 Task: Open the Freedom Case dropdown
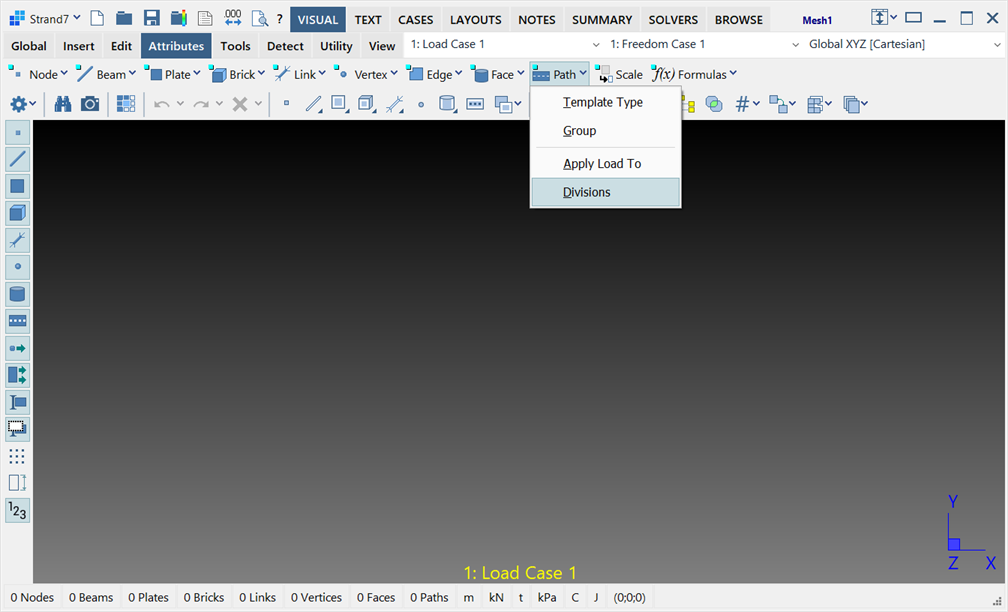tap(796, 45)
